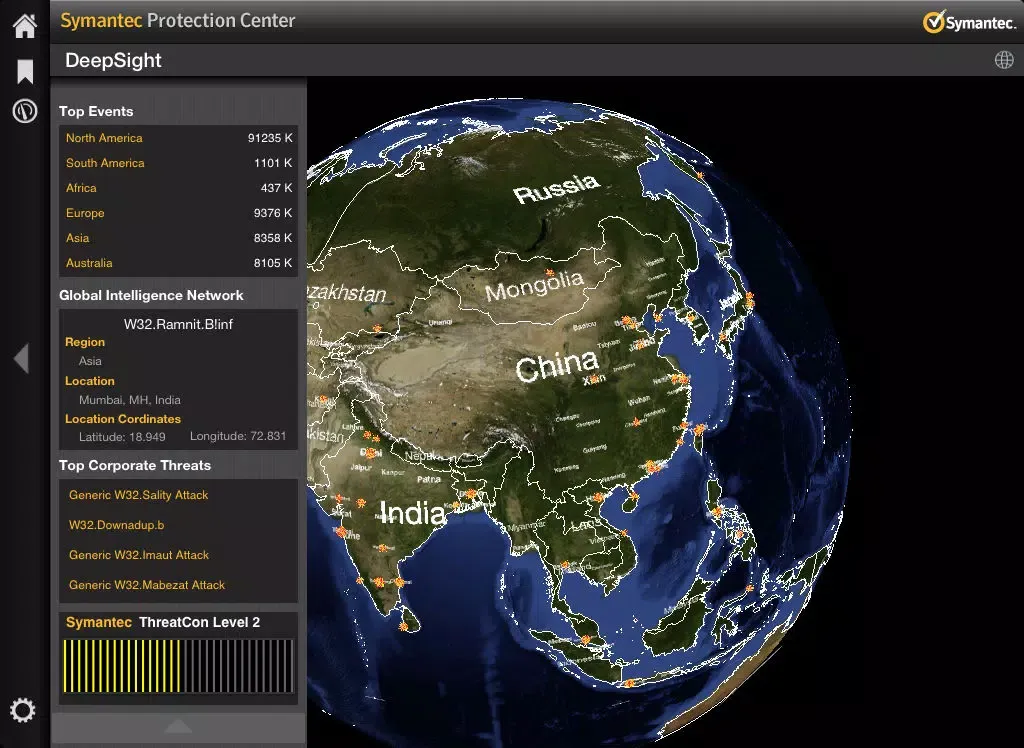The image size is (1024, 748).
Task: Click the India label on globe
Action: (413, 513)
